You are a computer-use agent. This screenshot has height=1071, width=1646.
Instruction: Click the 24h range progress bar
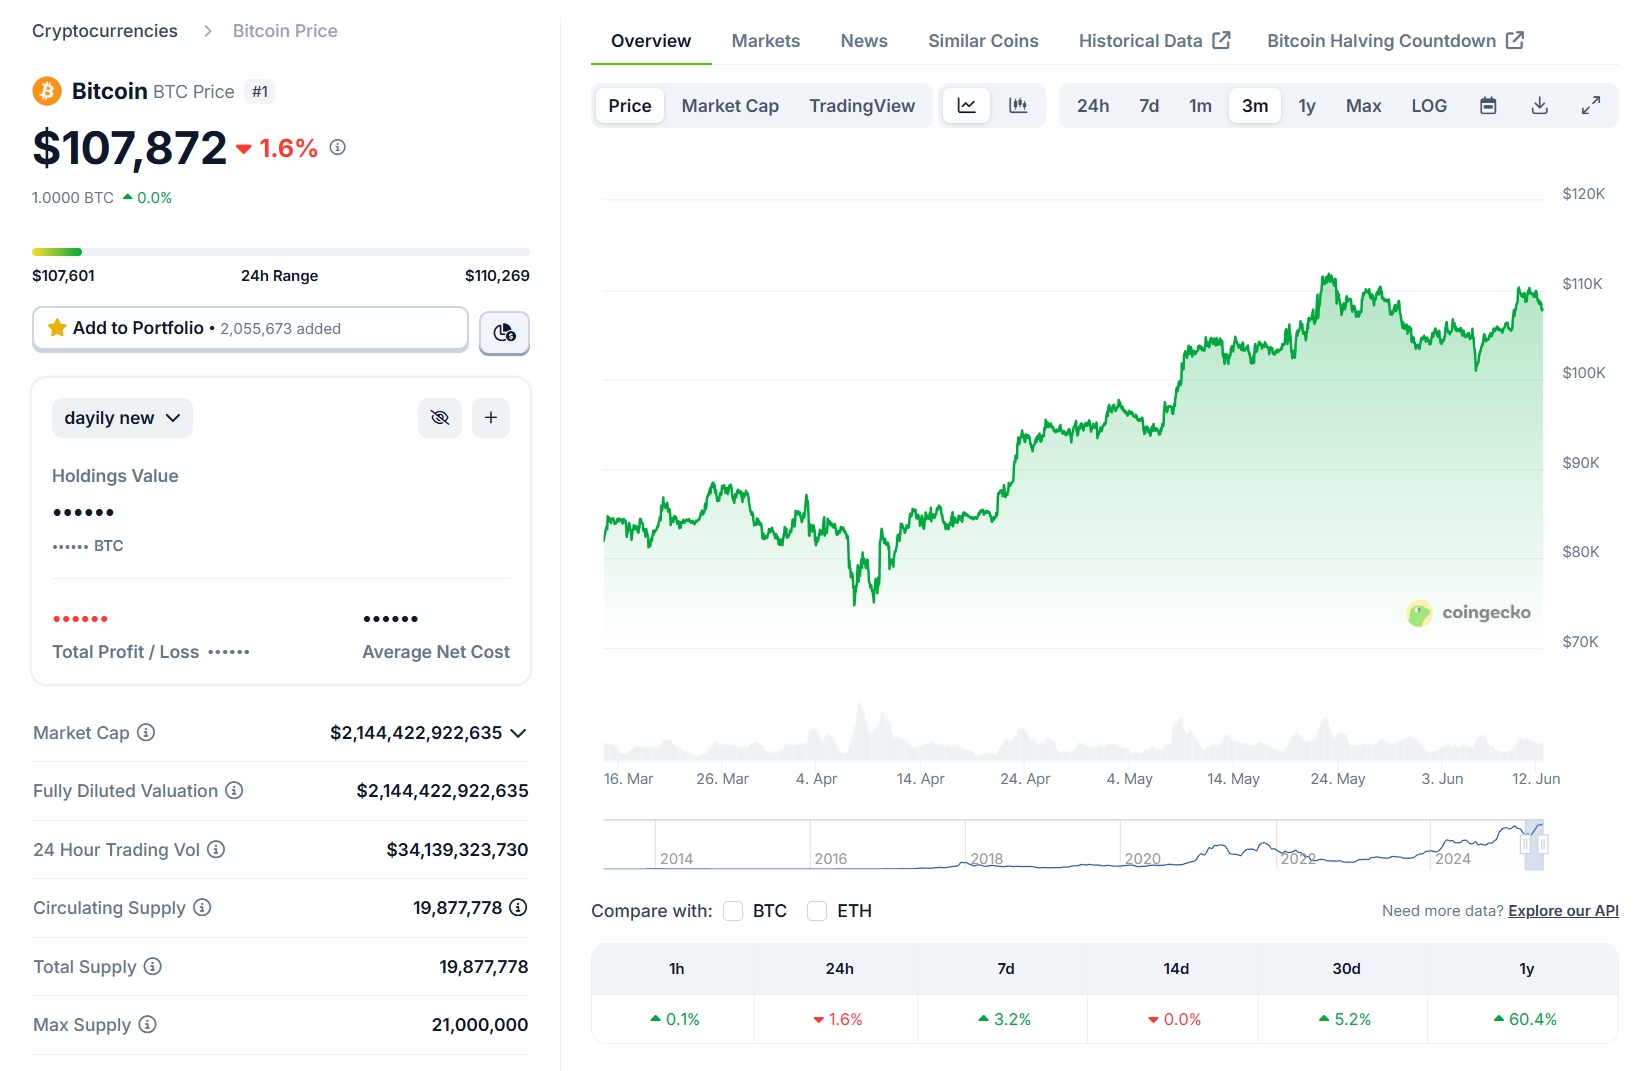tap(281, 252)
